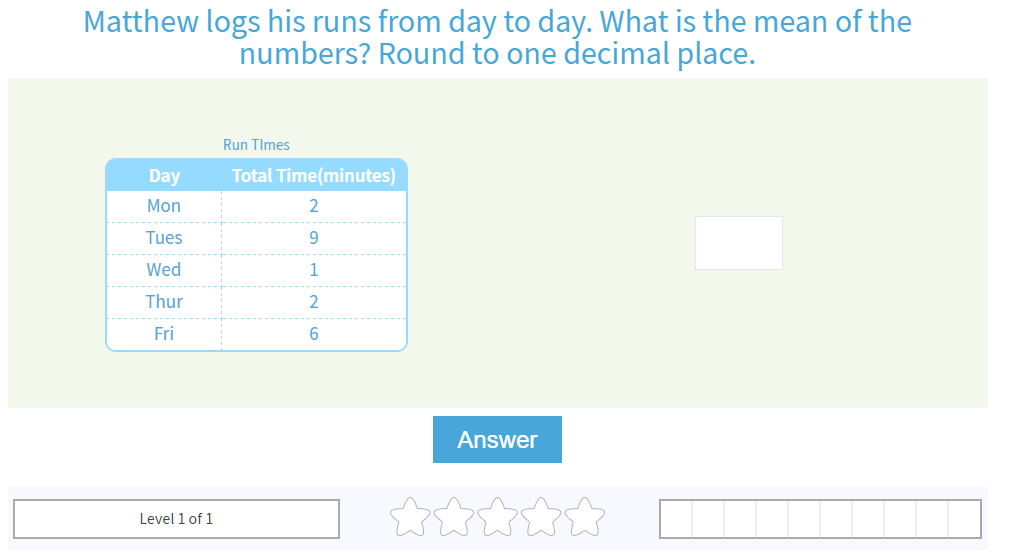Focus the mean answer input box
Screen dimensions: 1011x556
point(738,243)
